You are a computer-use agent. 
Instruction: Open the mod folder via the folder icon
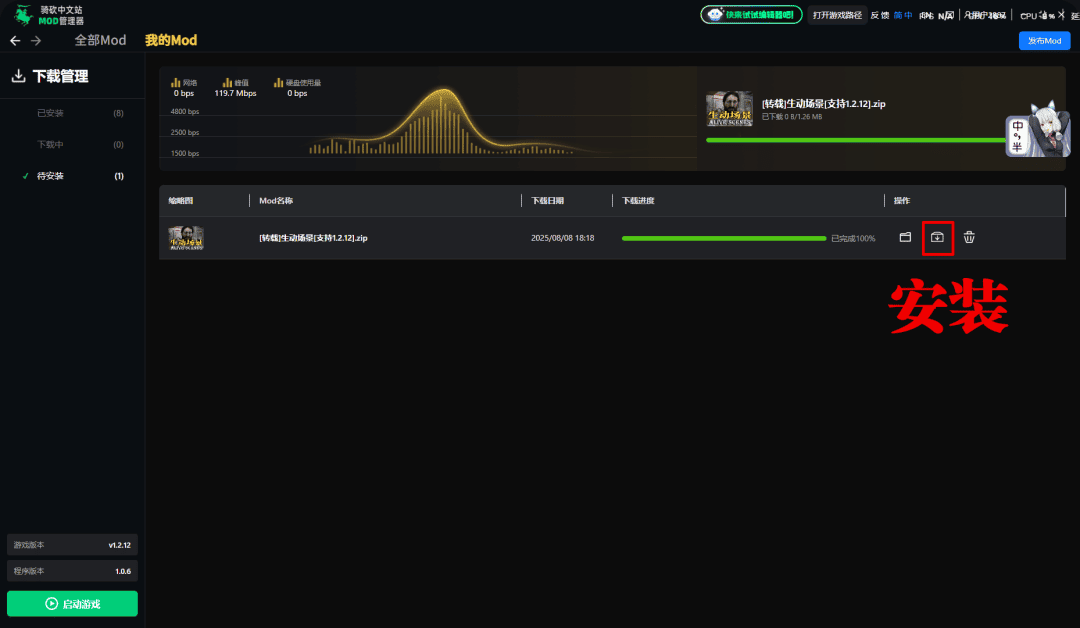point(905,238)
